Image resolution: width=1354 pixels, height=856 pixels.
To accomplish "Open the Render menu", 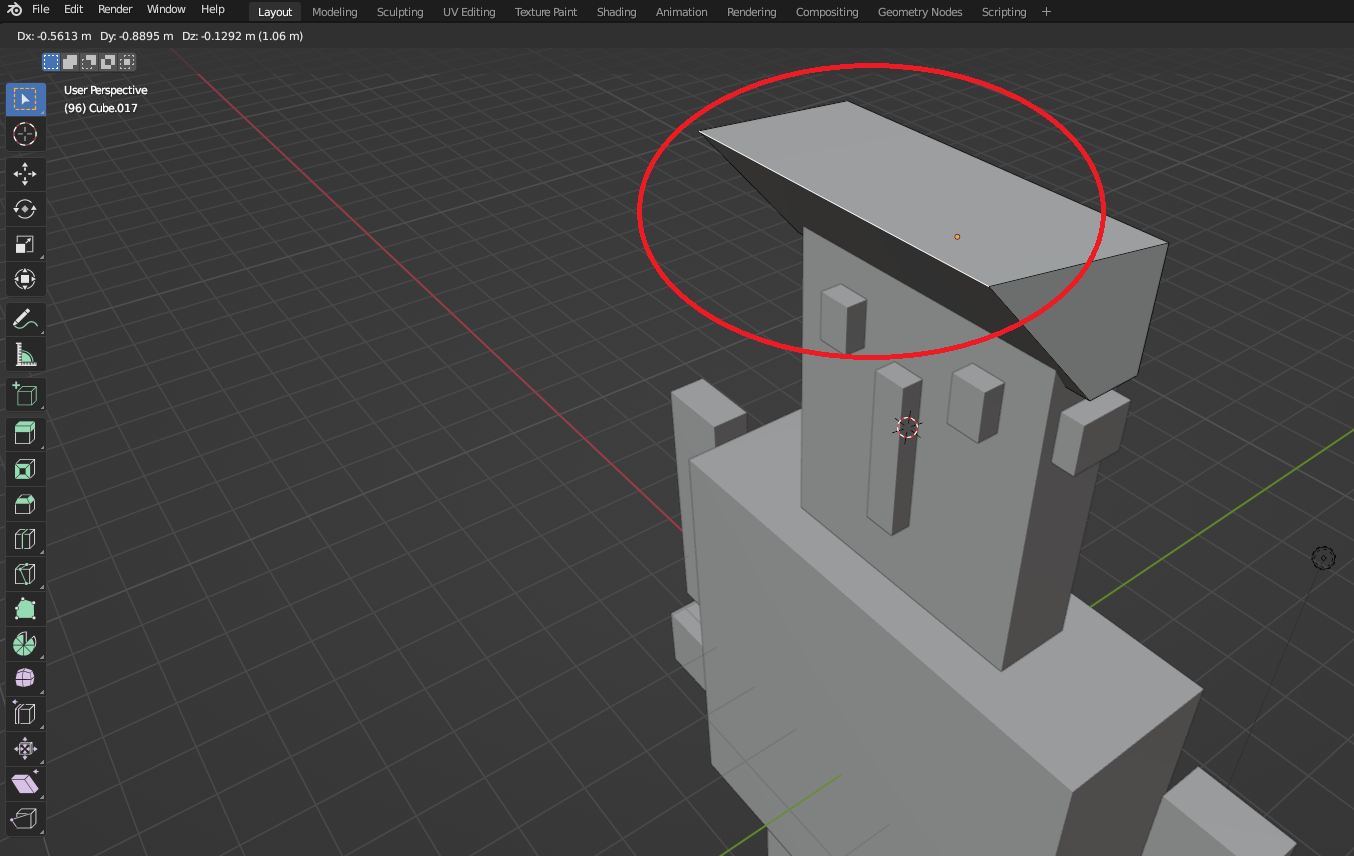I will point(115,10).
